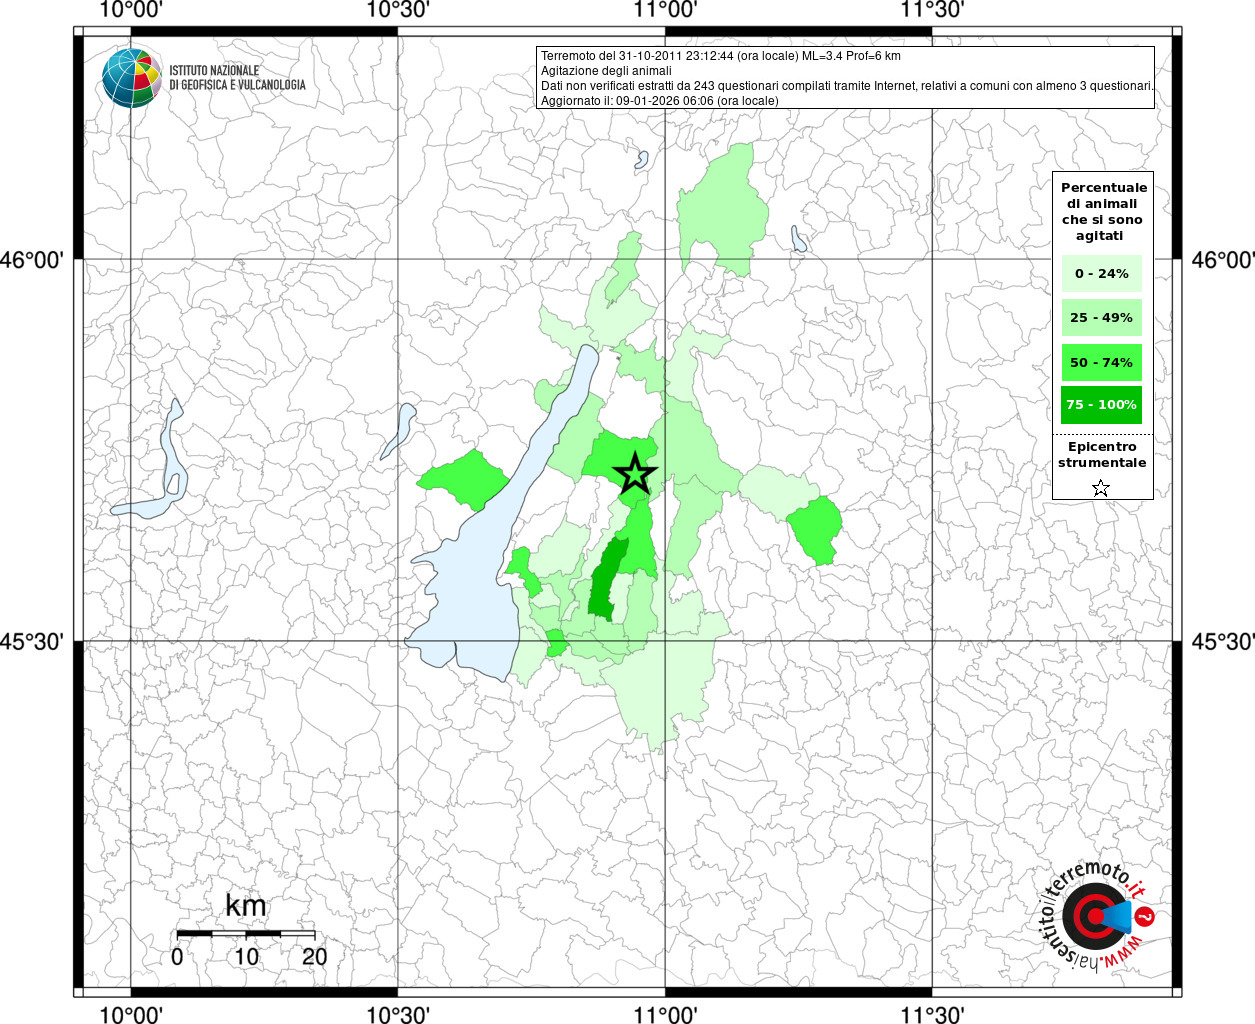Click the legend title 'Percentuale di animali'

click(x=1103, y=211)
